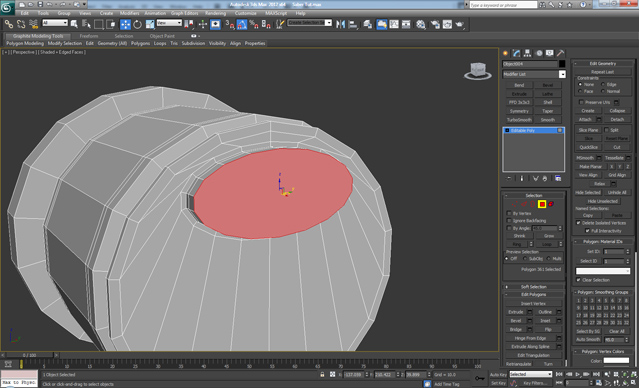Switch to the Freeform ribbon tab
Screen dimensions: 639x388
pyautogui.click(x=89, y=36)
